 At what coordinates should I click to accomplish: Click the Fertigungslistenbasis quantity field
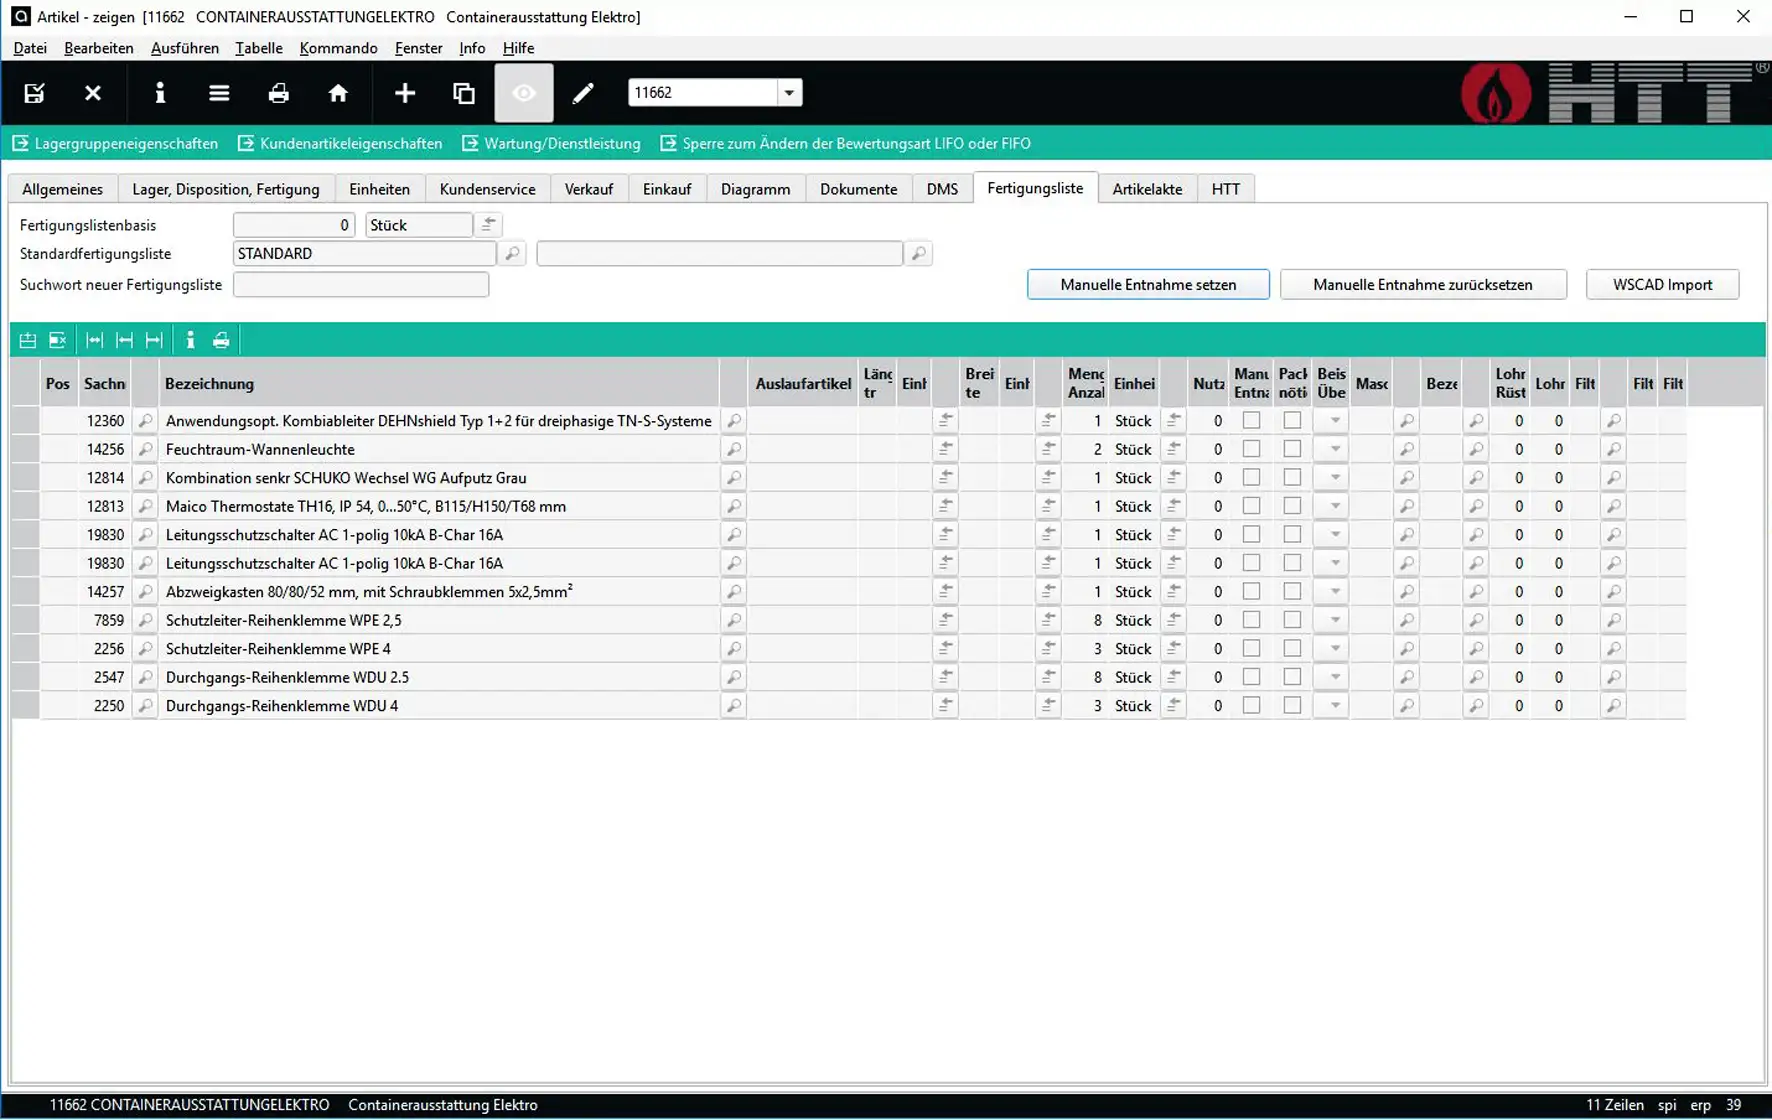[x=294, y=225]
